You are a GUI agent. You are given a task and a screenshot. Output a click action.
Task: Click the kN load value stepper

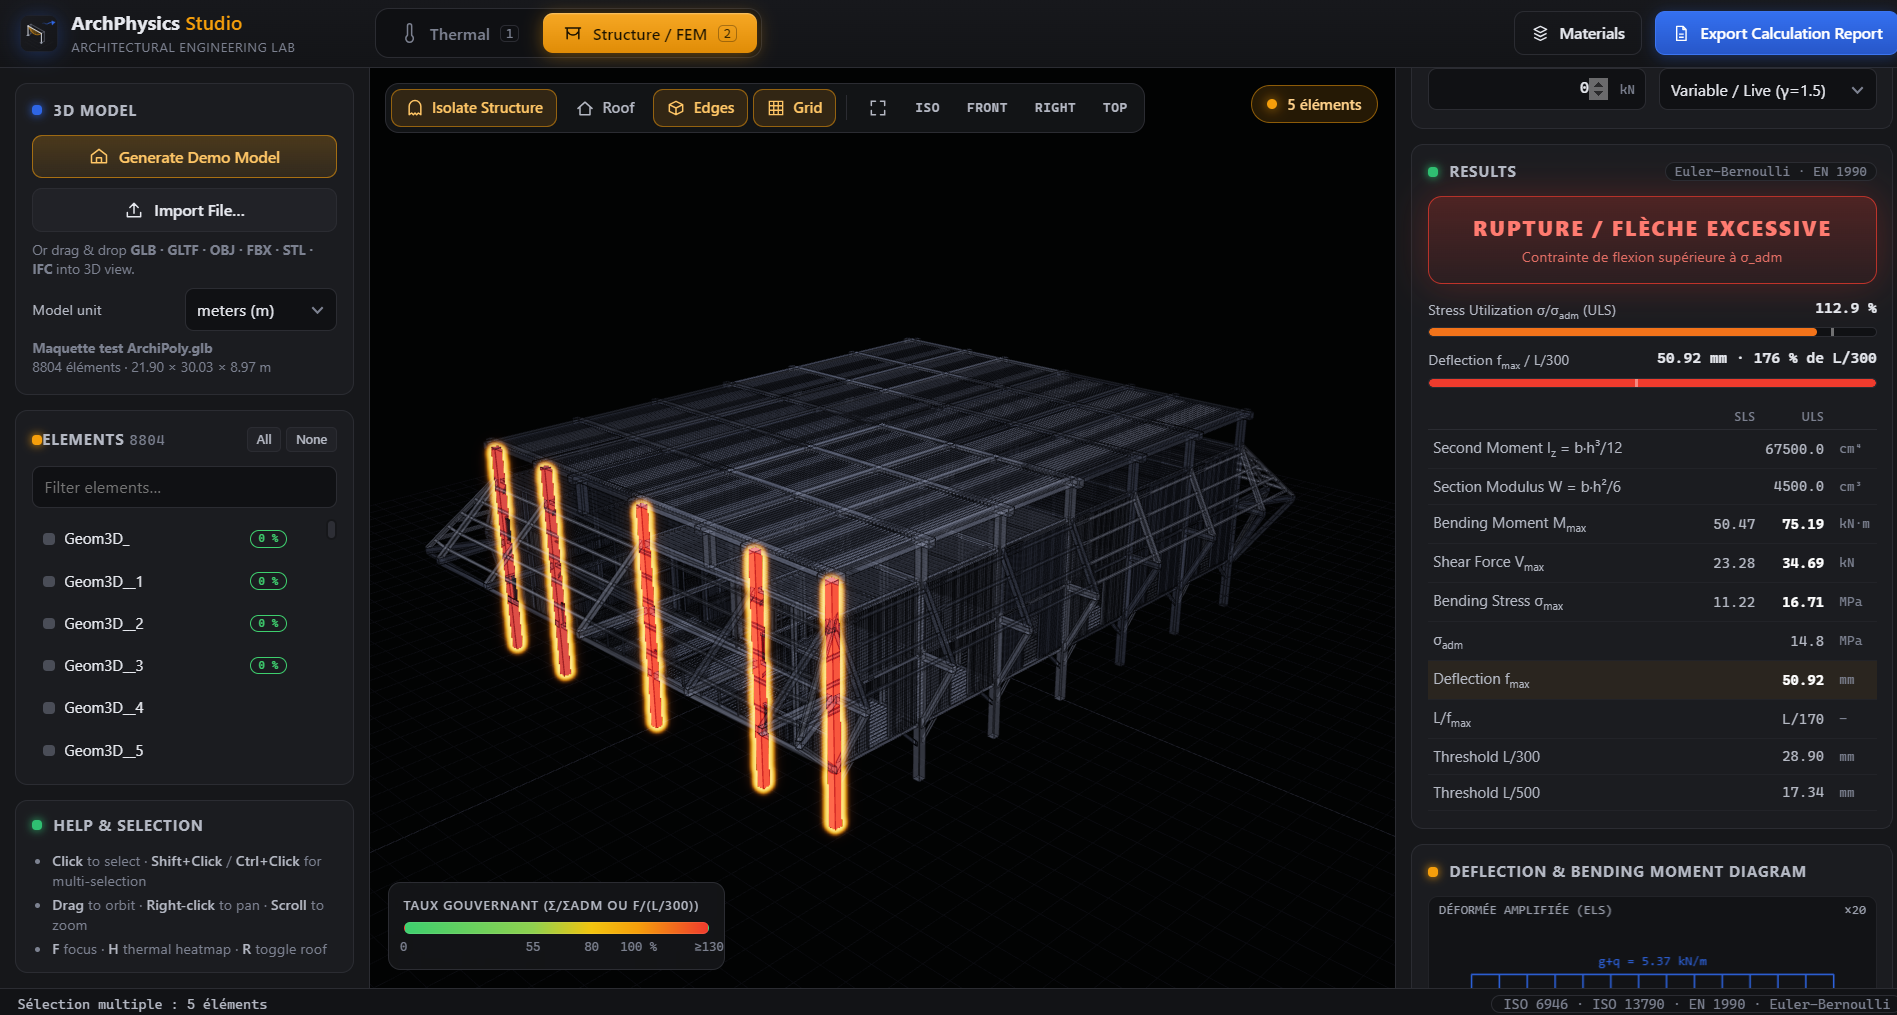click(1598, 89)
